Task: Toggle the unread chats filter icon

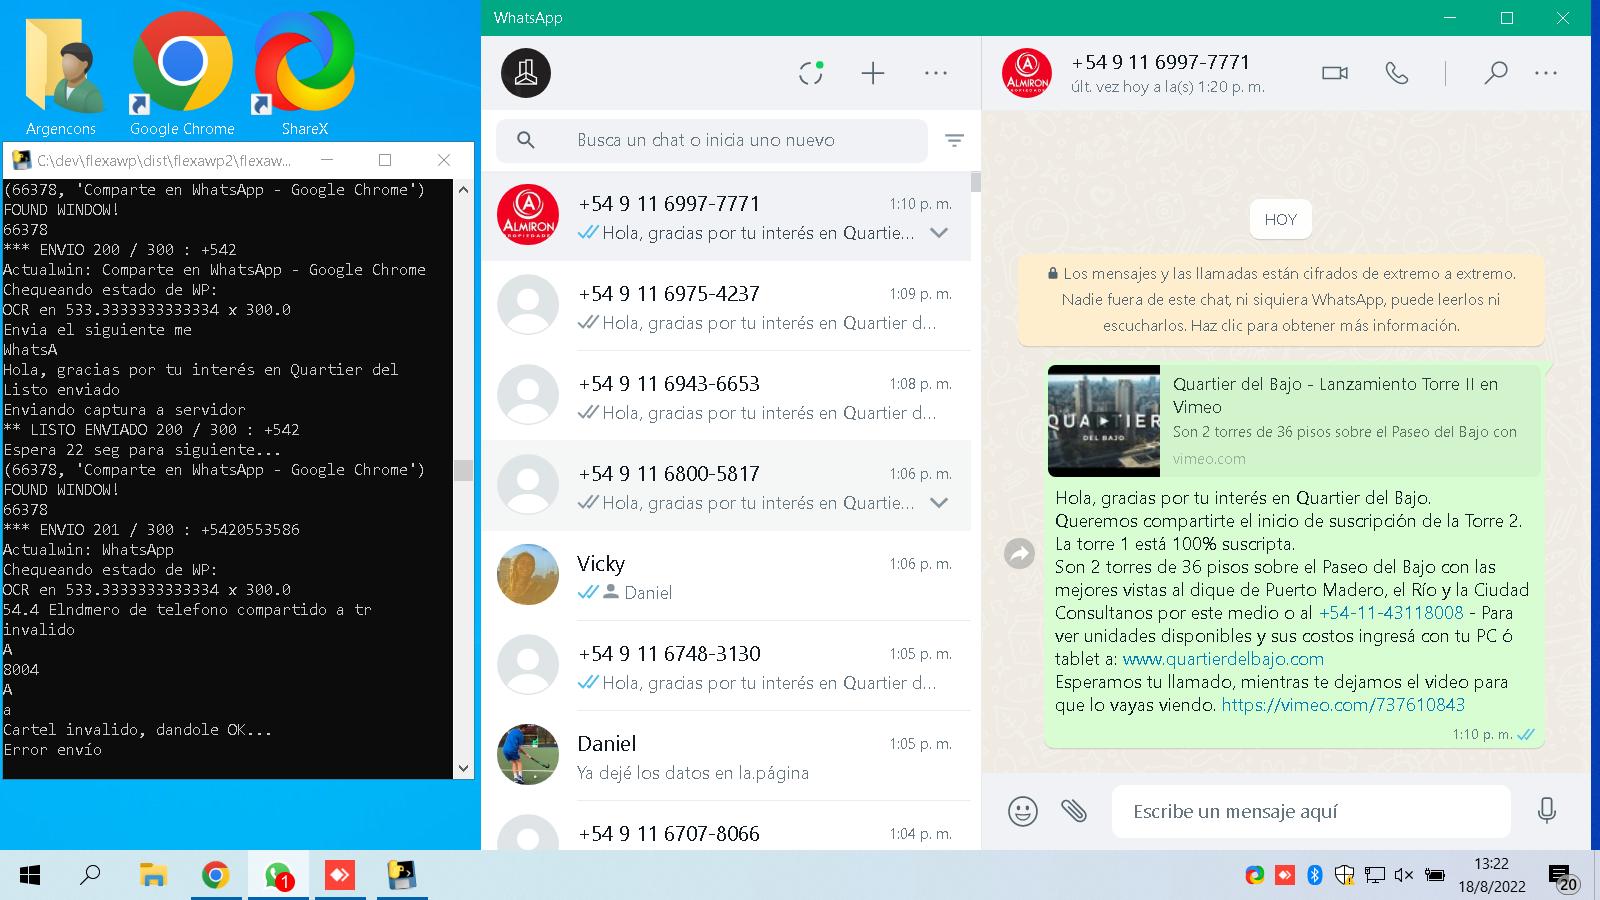Action: 954,141
